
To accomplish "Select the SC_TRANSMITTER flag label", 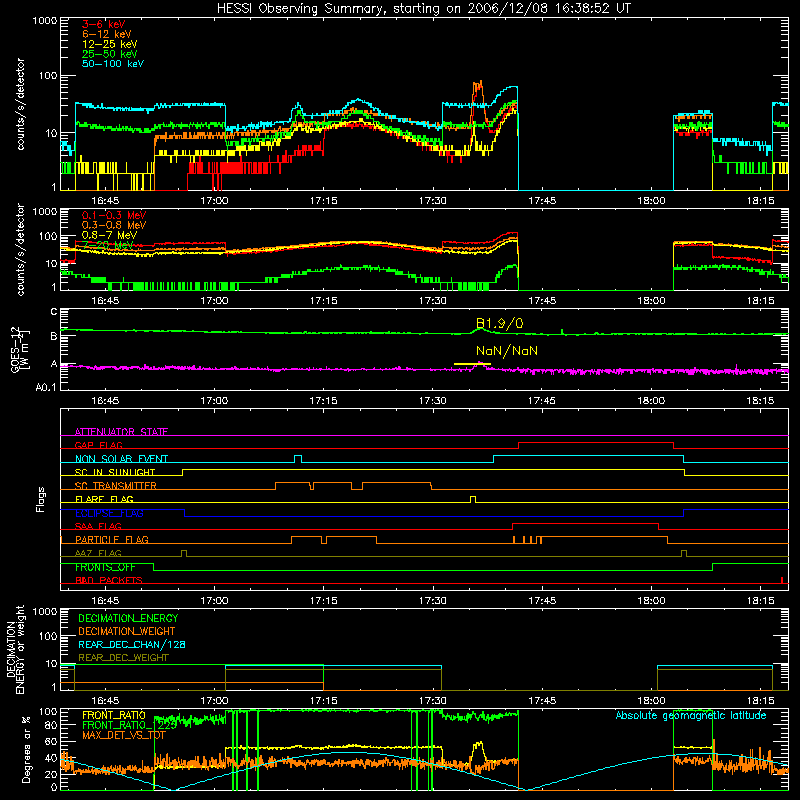I will tap(116, 486).
